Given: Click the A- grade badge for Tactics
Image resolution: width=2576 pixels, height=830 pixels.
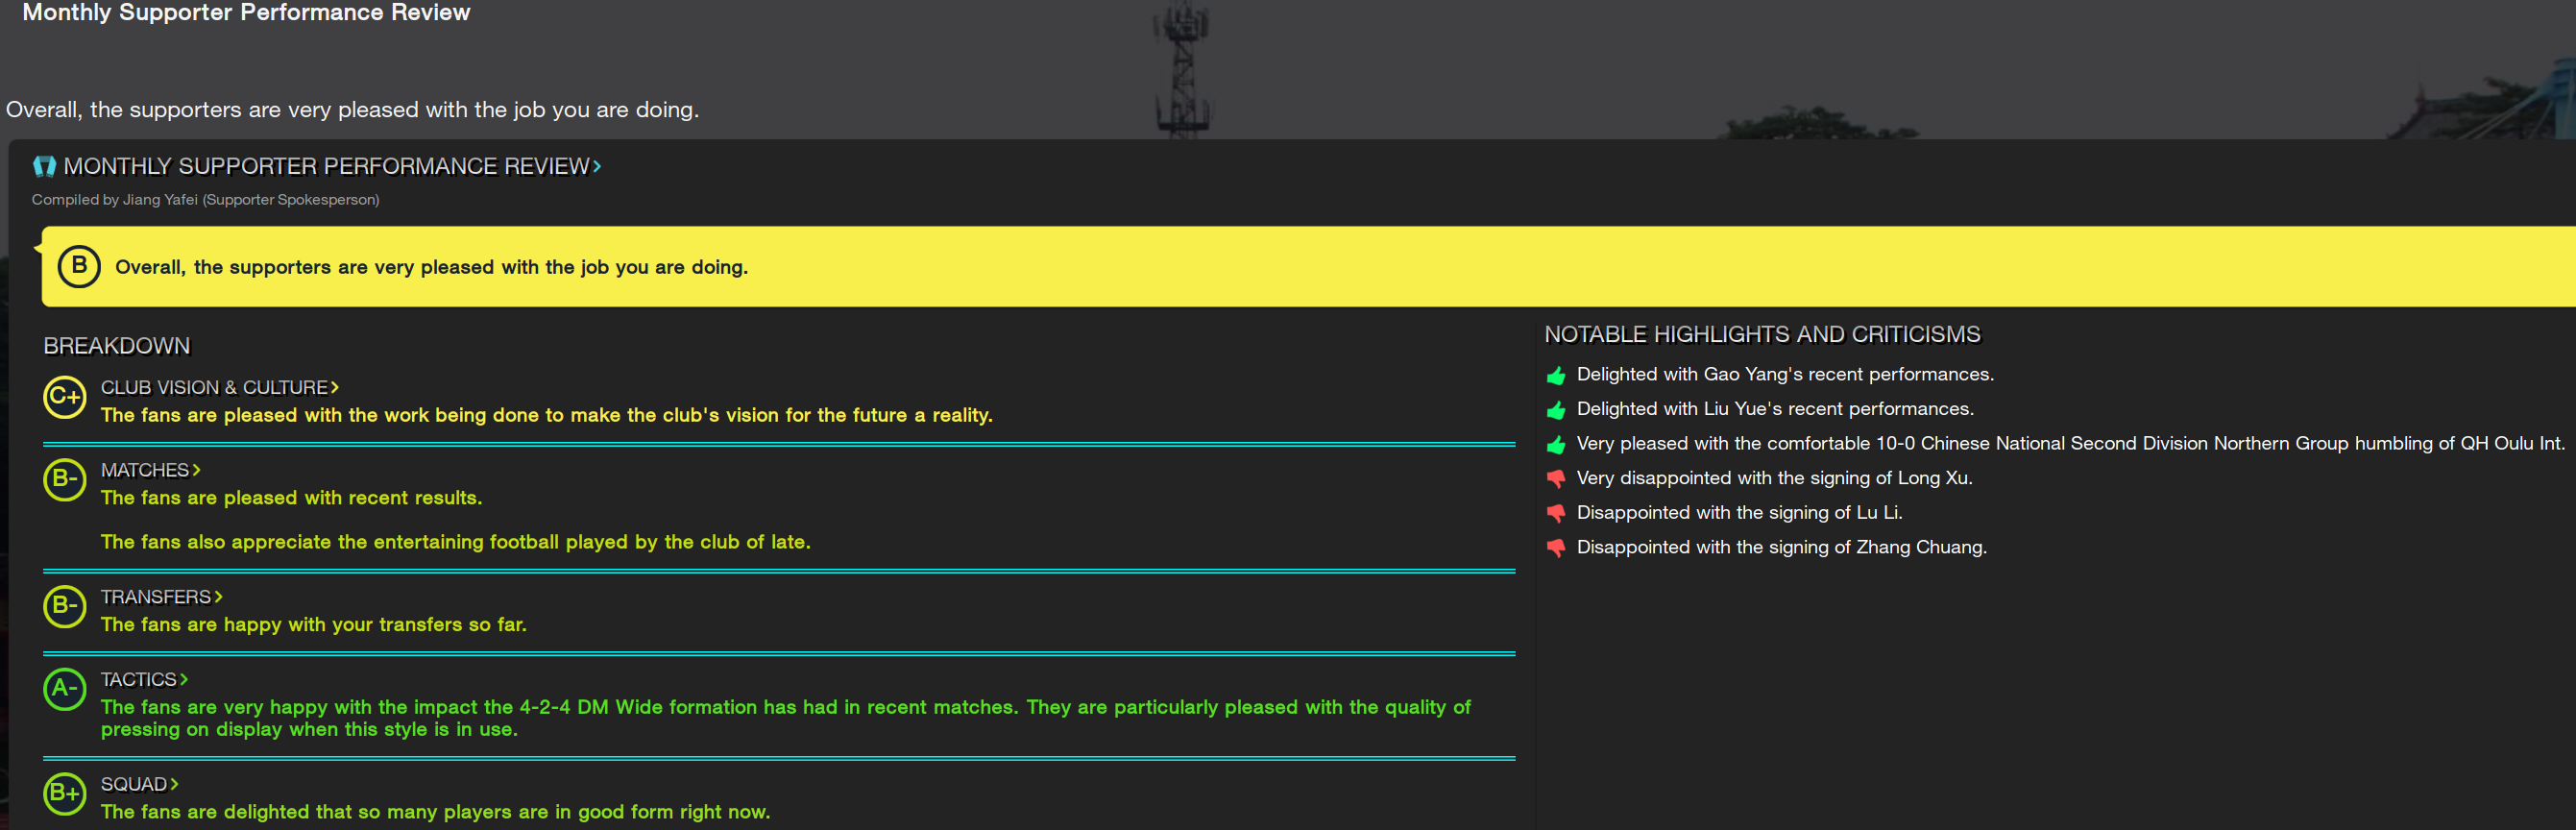Looking at the screenshot, I should pyautogui.click(x=65, y=689).
